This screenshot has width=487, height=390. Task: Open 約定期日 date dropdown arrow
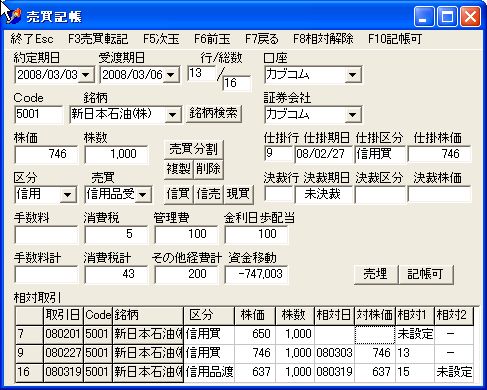pos(86,74)
